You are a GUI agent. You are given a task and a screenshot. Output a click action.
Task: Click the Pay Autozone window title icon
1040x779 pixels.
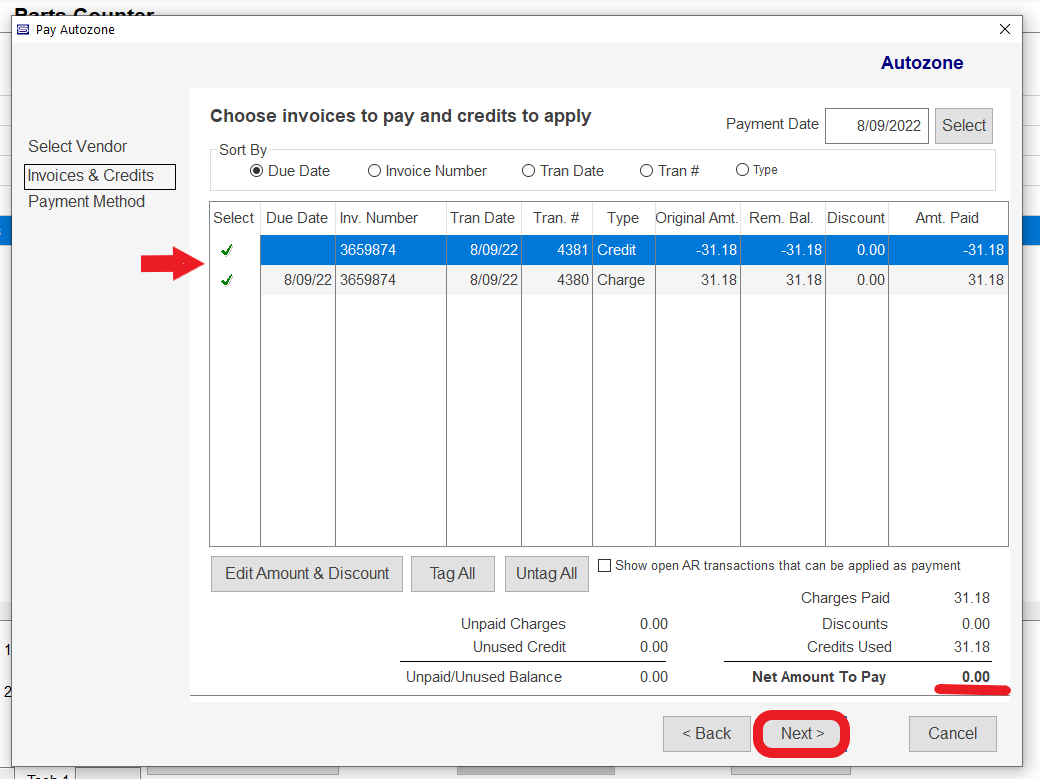click(x=23, y=29)
